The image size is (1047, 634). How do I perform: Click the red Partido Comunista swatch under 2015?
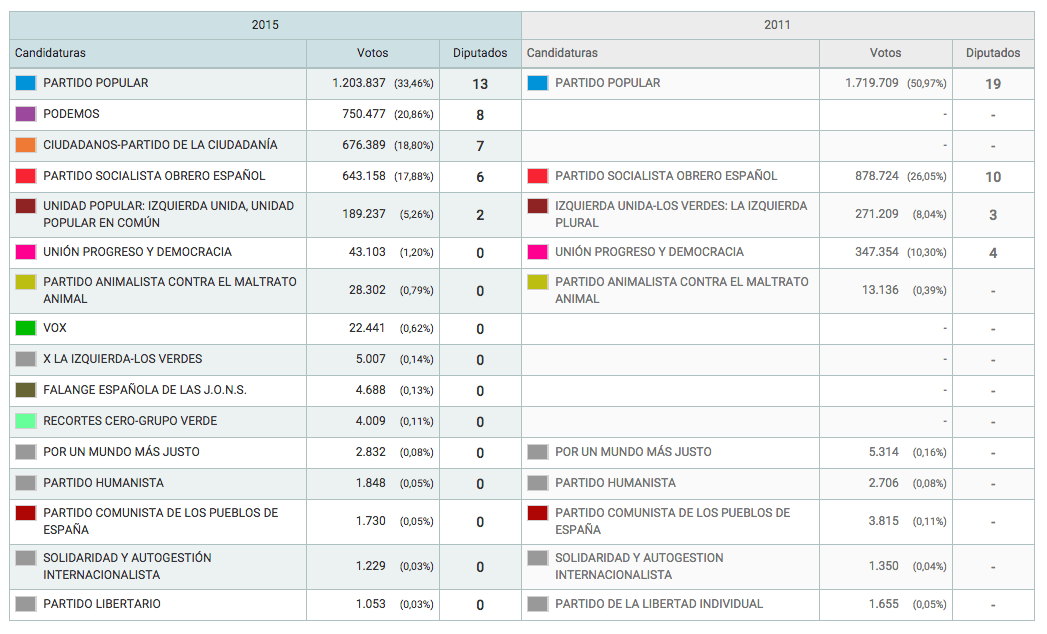click(25, 513)
